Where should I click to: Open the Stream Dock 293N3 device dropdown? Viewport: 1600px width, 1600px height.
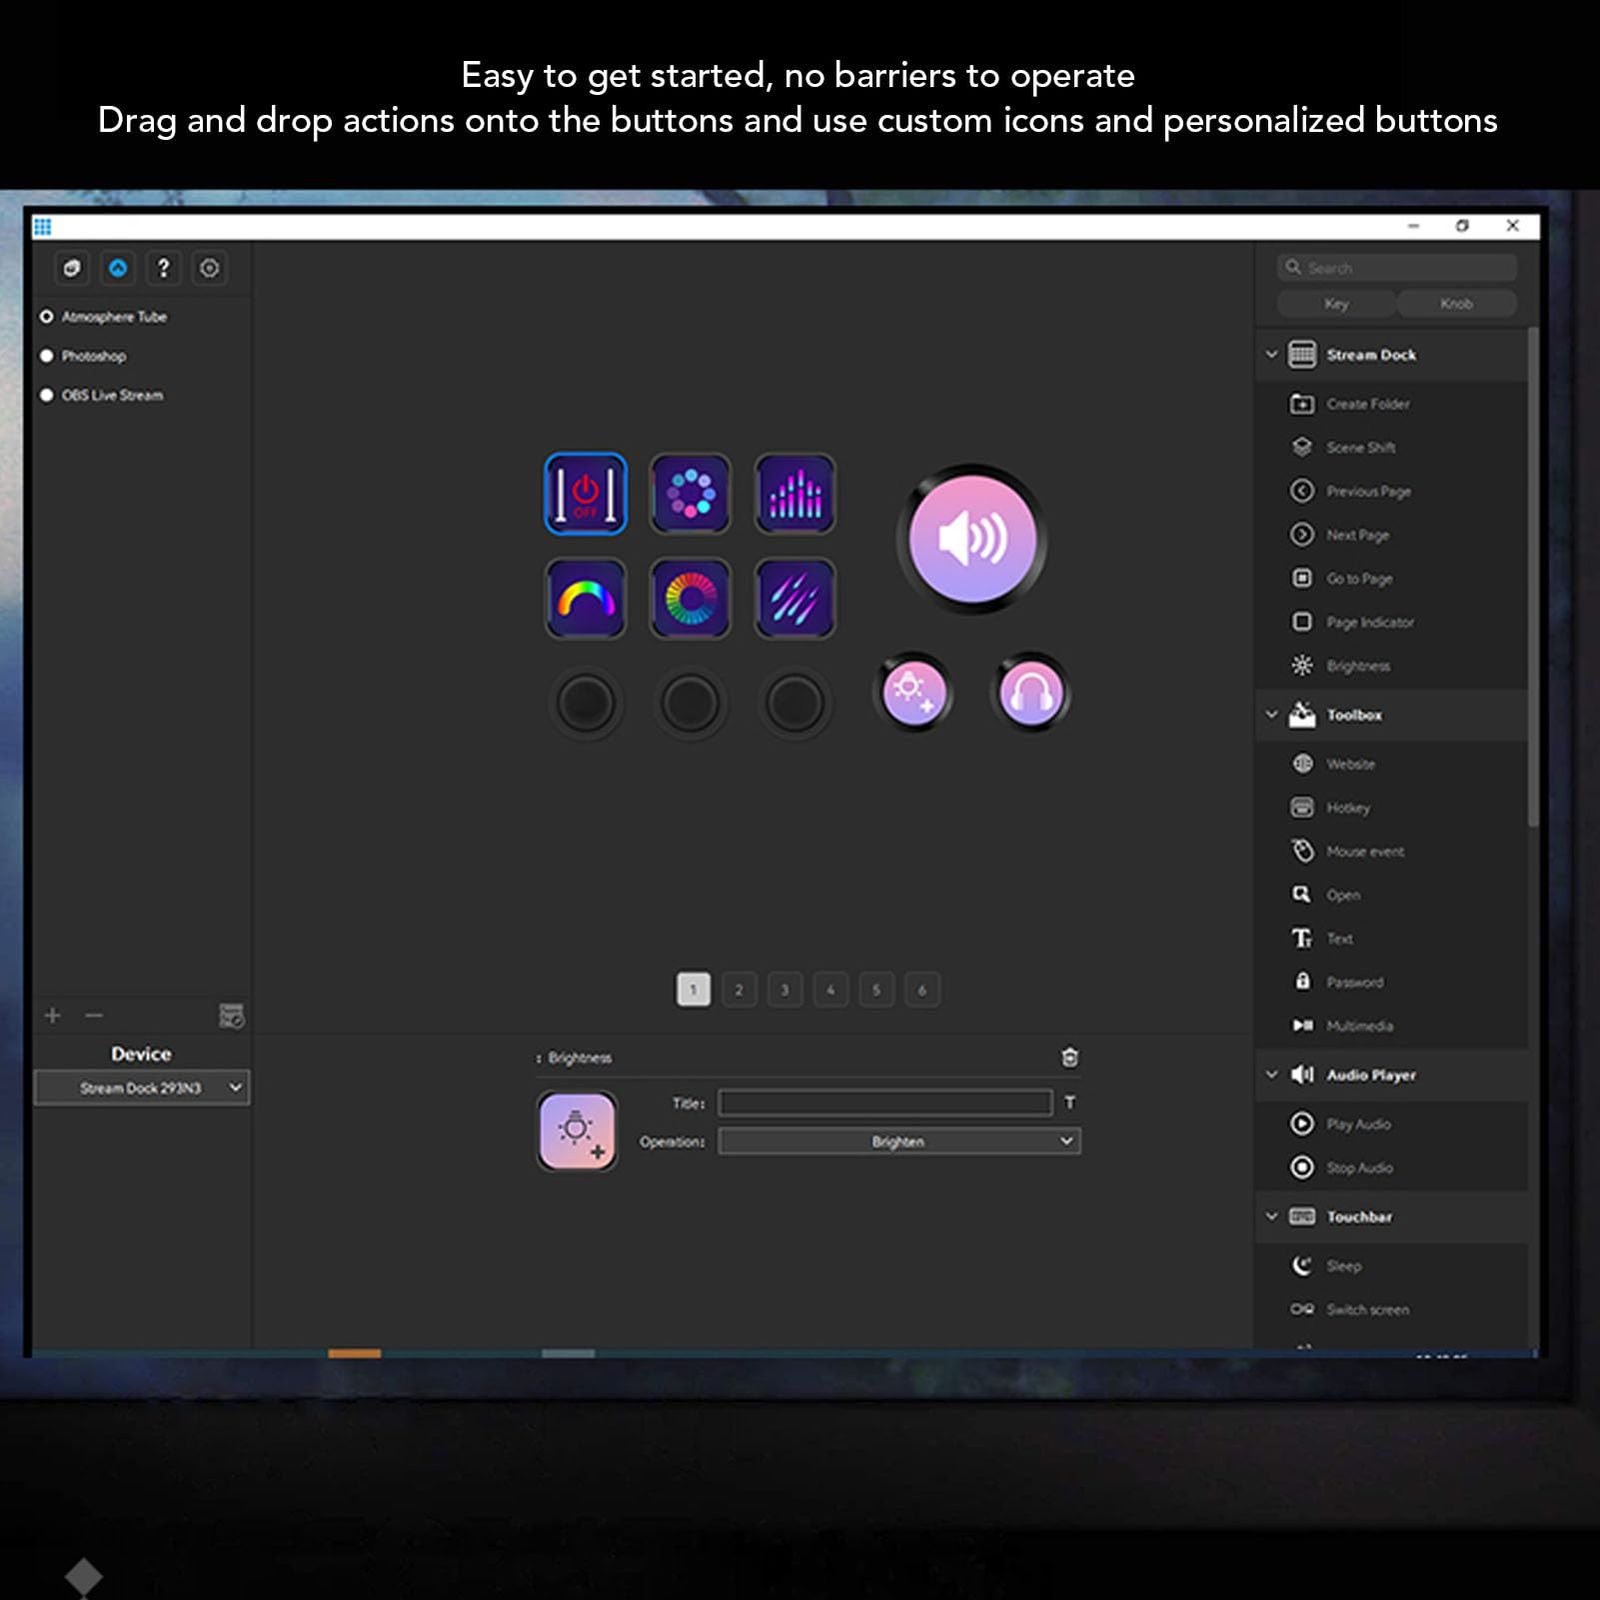tap(142, 1088)
